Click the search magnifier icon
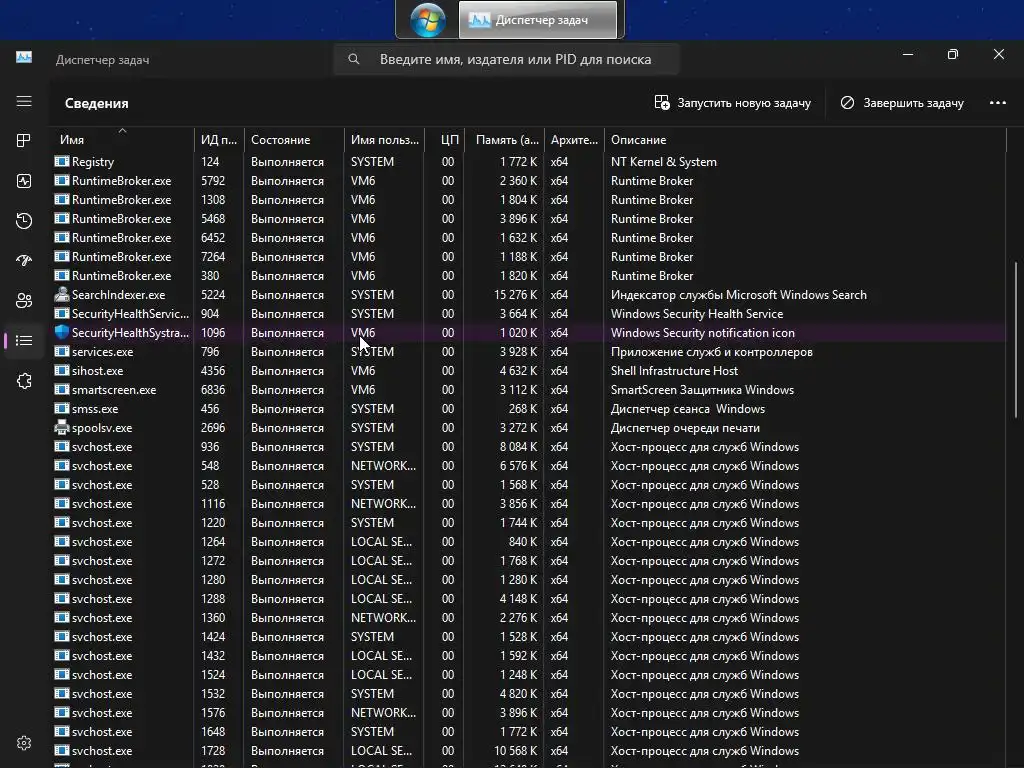Screen dimensions: 1024x768 pyautogui.click(x=353, y=59)
